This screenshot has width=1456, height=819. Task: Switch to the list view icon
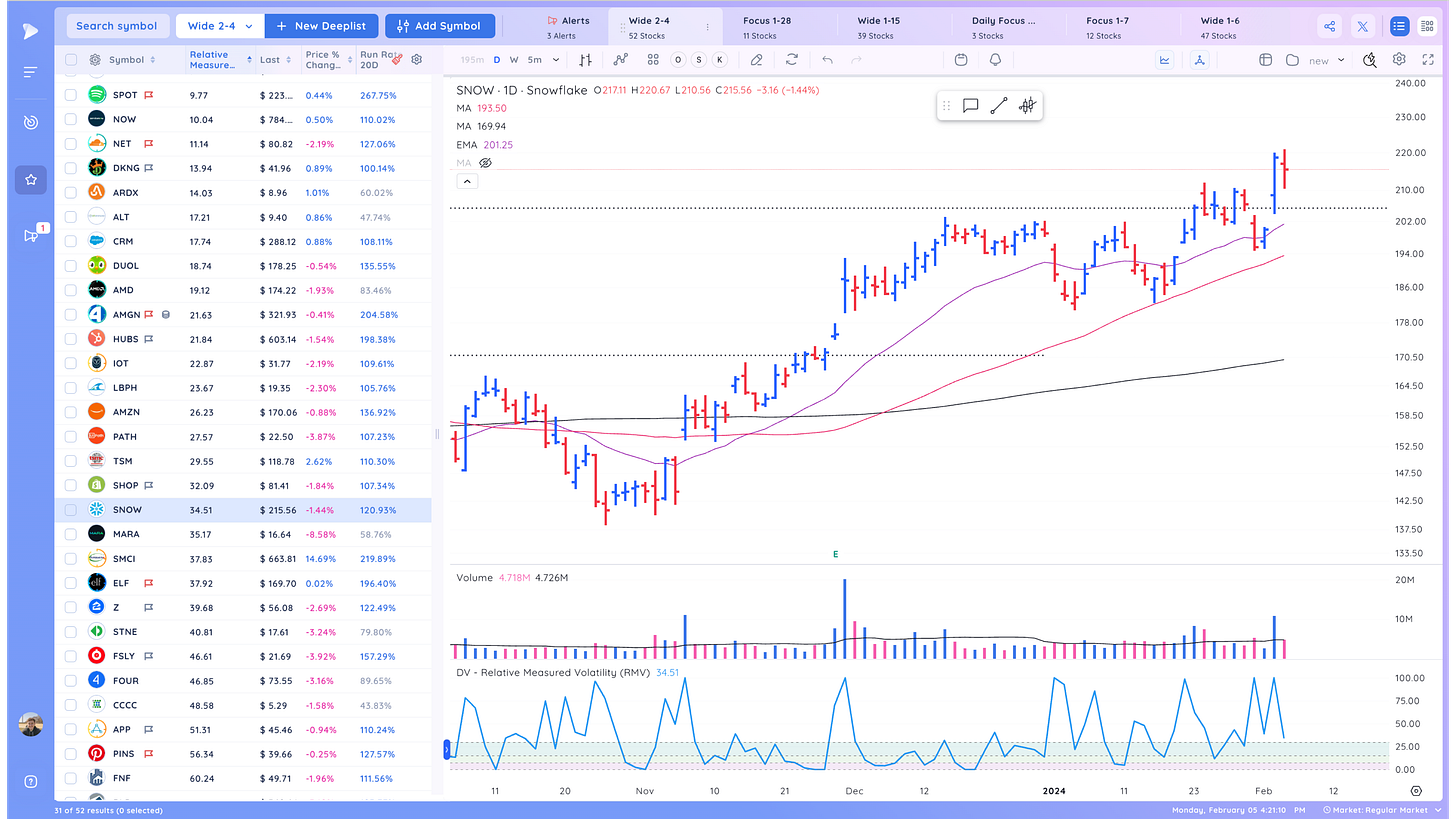coord(1399,26)
